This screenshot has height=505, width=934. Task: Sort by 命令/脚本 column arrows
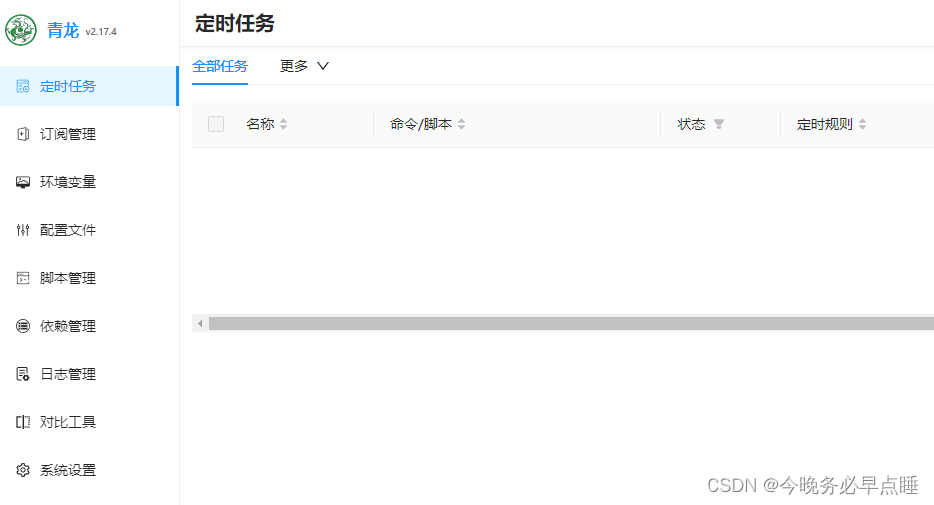coord(462,124)
